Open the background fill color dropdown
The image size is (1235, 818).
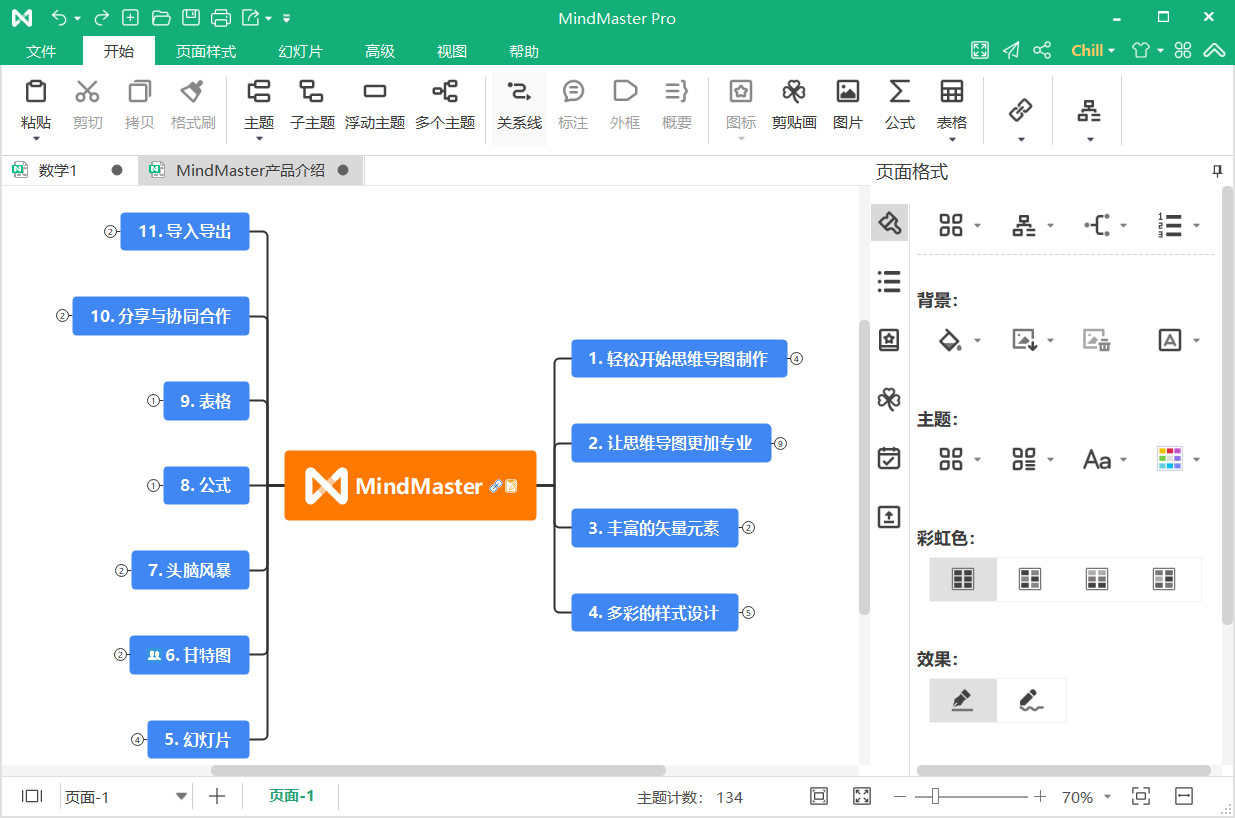978,341
